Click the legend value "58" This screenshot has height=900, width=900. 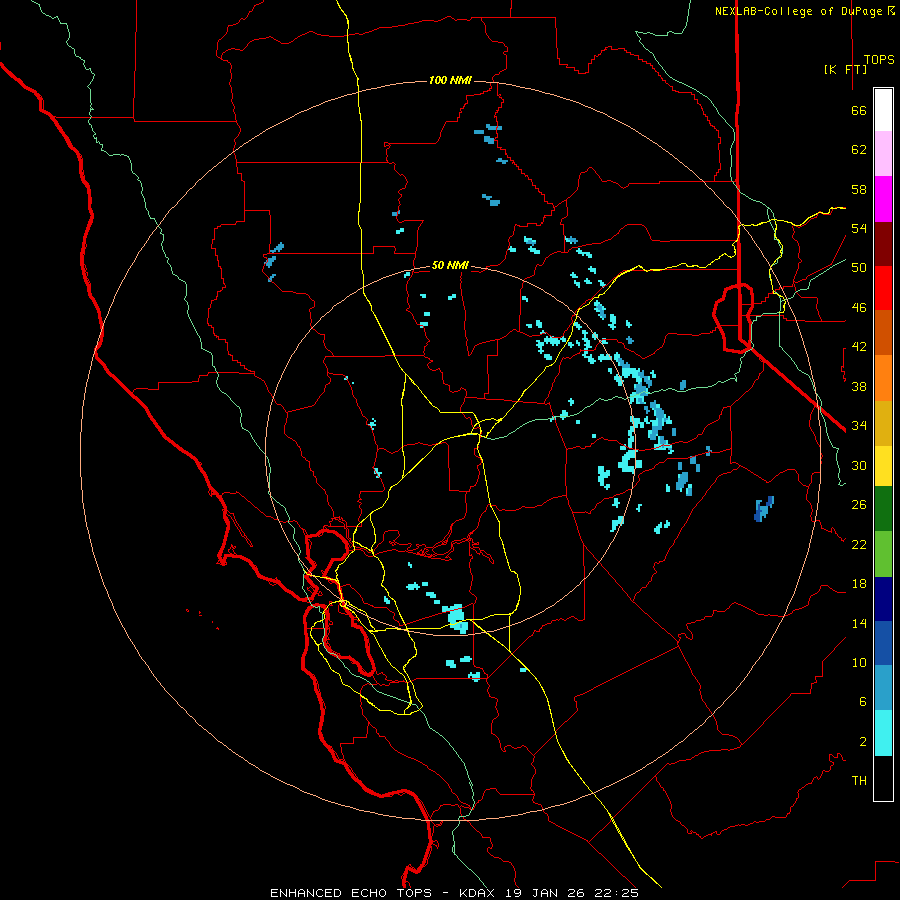(x=859, y=189)
